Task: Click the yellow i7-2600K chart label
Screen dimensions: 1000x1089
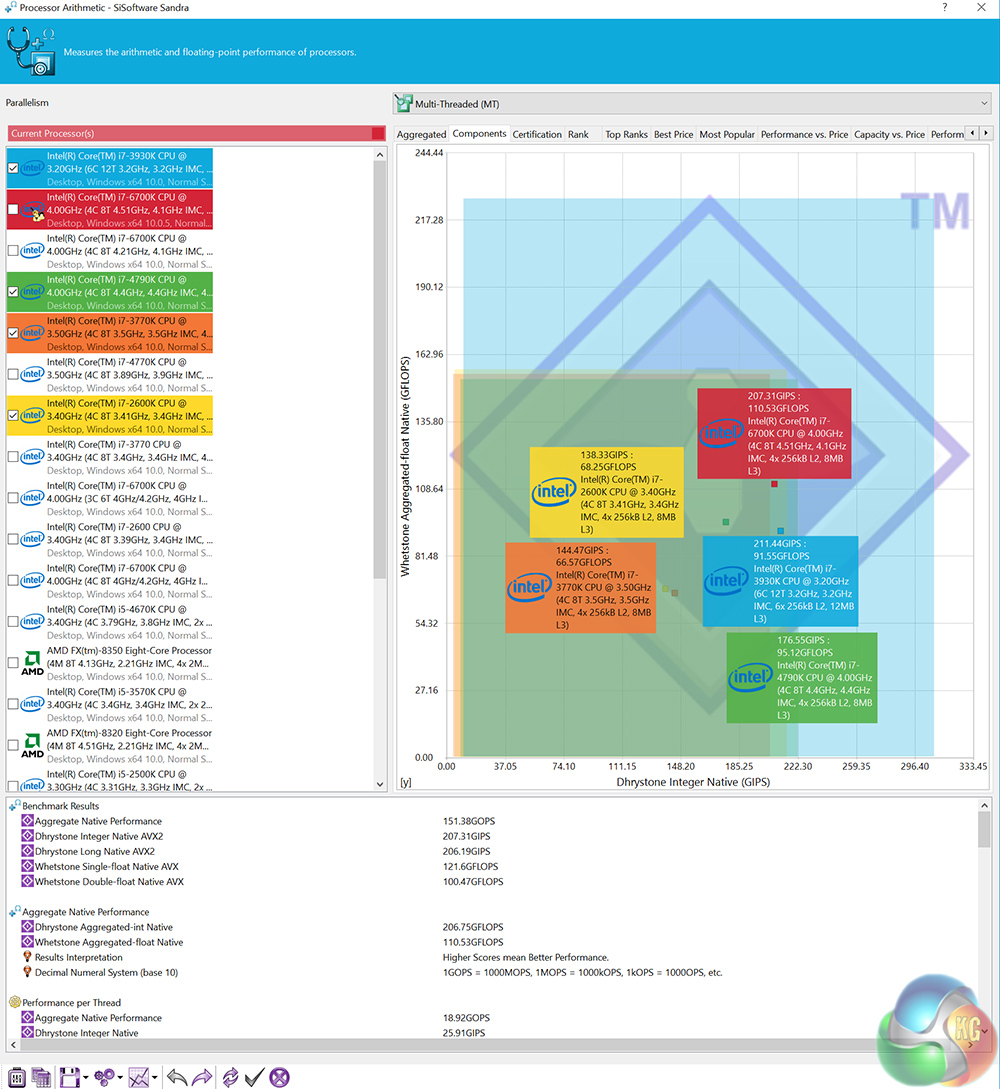Action: (606, 492)
